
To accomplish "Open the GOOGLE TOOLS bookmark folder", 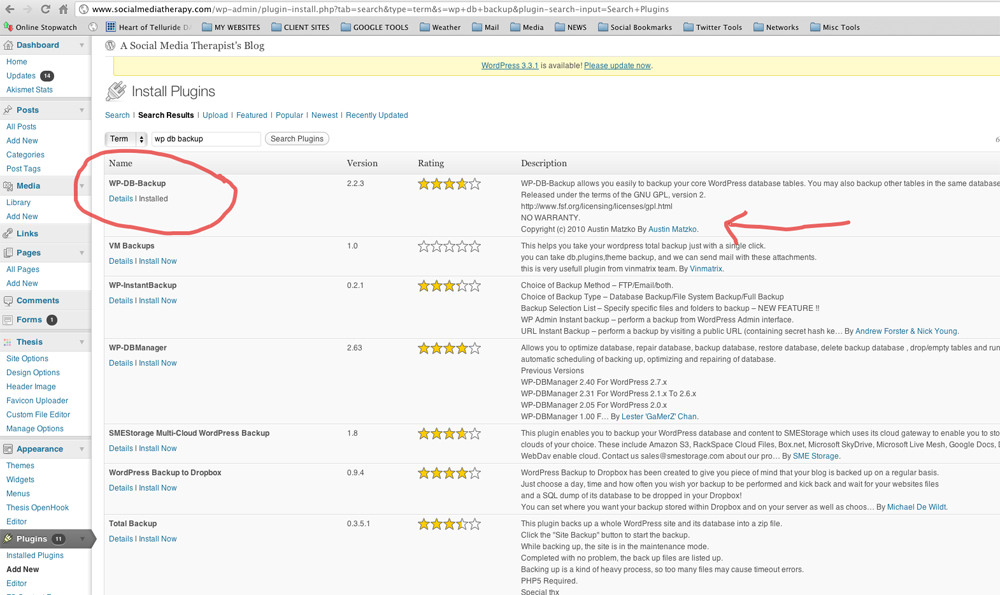I will coord(374,27).
